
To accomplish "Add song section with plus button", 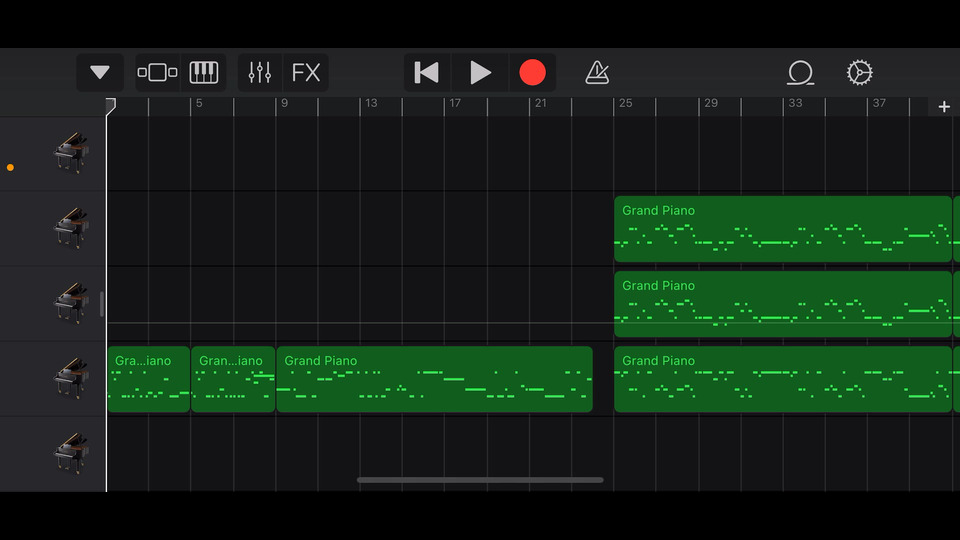I will coord(944,107).
